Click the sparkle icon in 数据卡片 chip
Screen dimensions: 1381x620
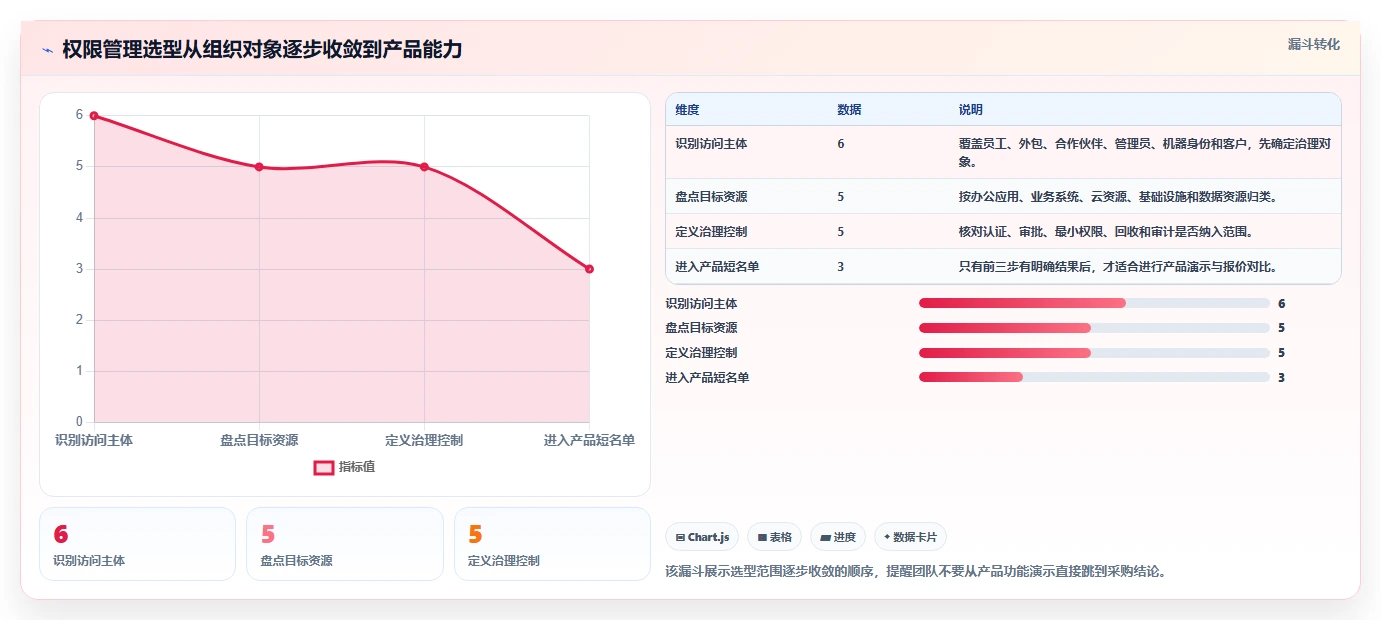[x=887, y=537]
